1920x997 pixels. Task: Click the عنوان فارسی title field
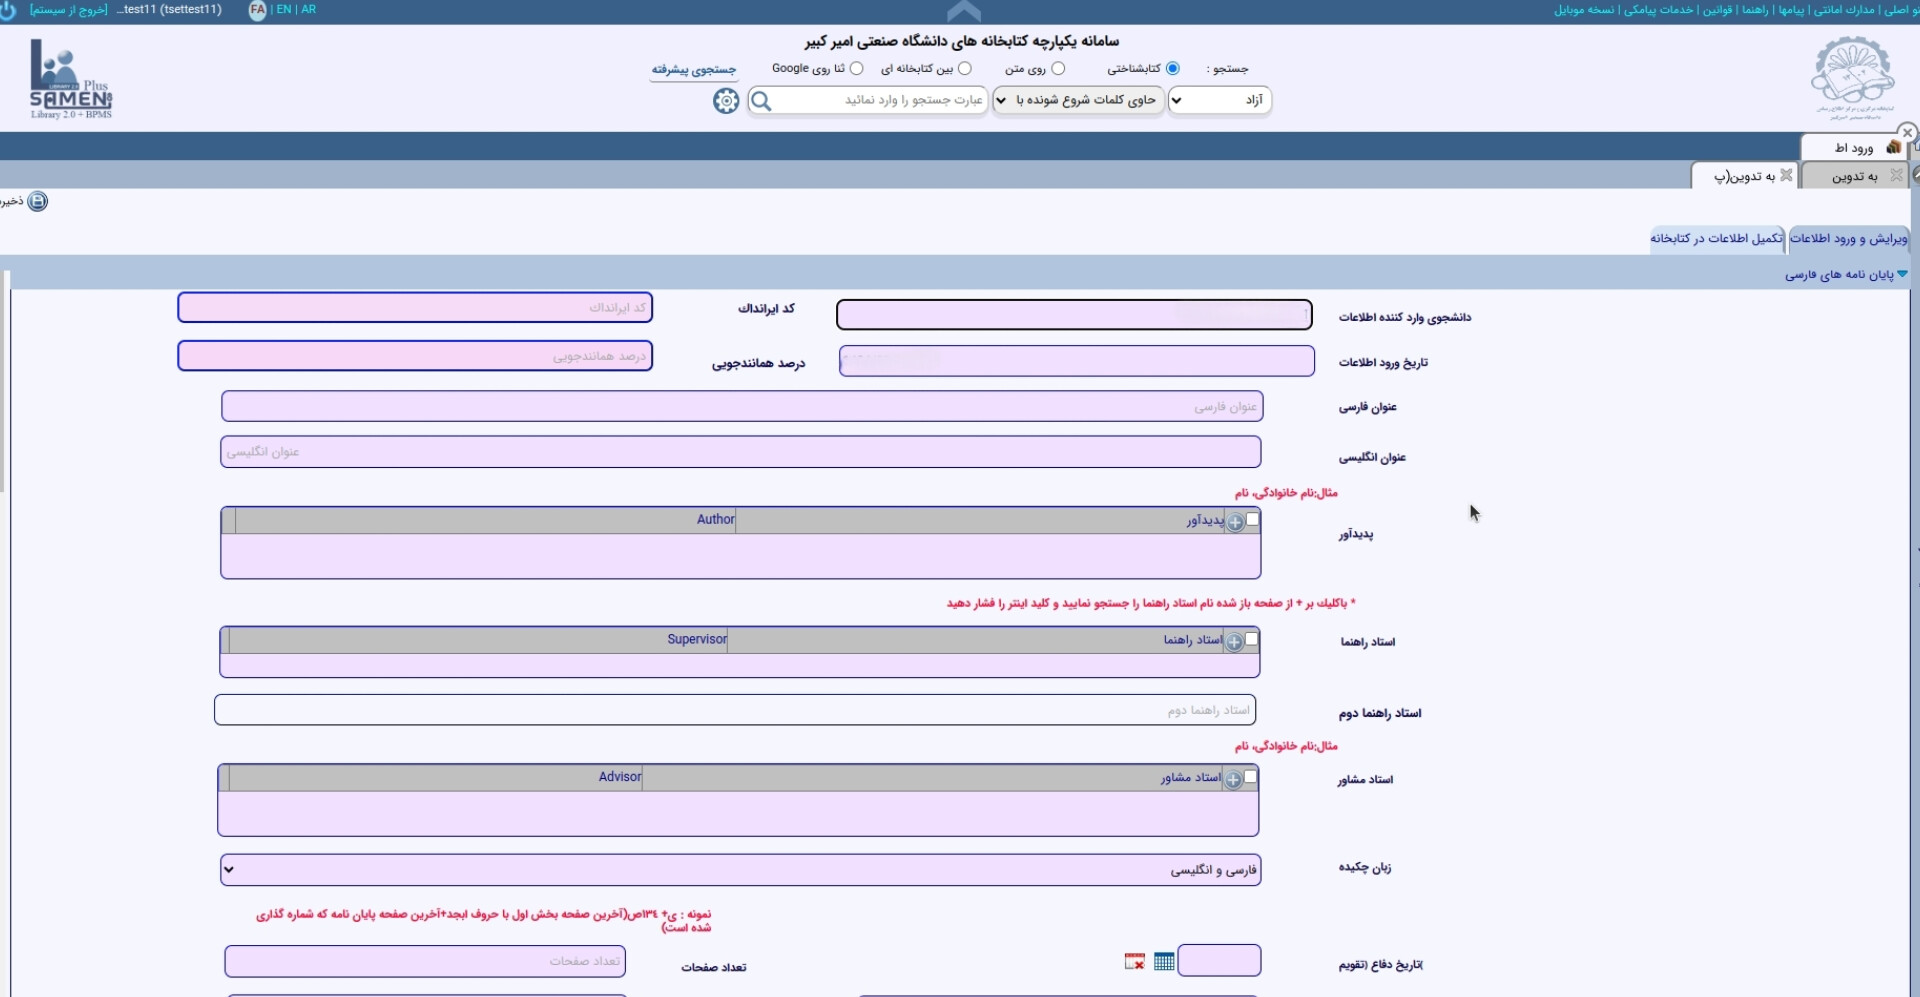pyautogui.click(x=742, y=406)
